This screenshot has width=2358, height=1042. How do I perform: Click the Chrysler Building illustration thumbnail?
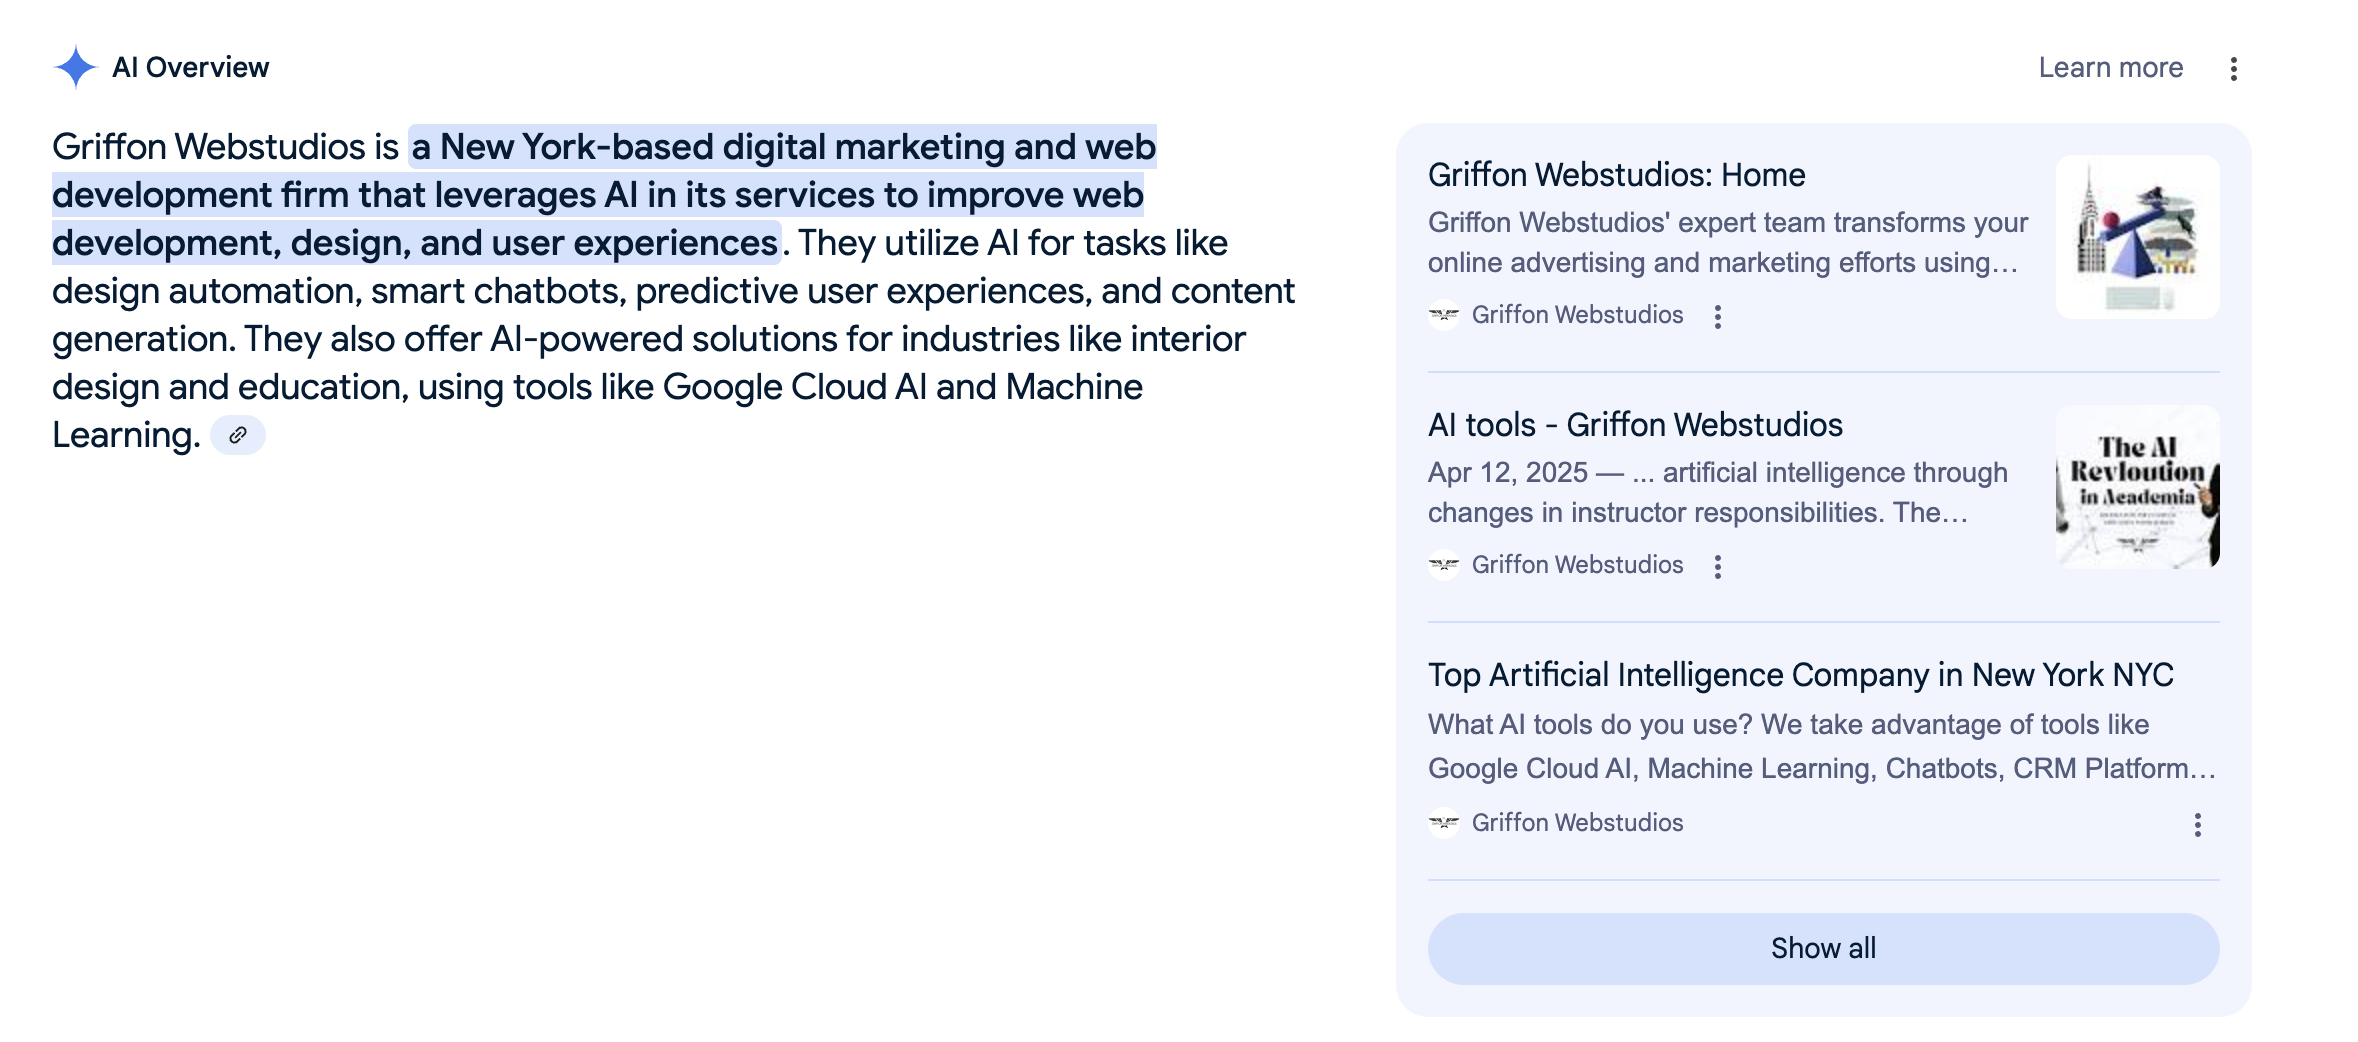tap(2137, 237)
